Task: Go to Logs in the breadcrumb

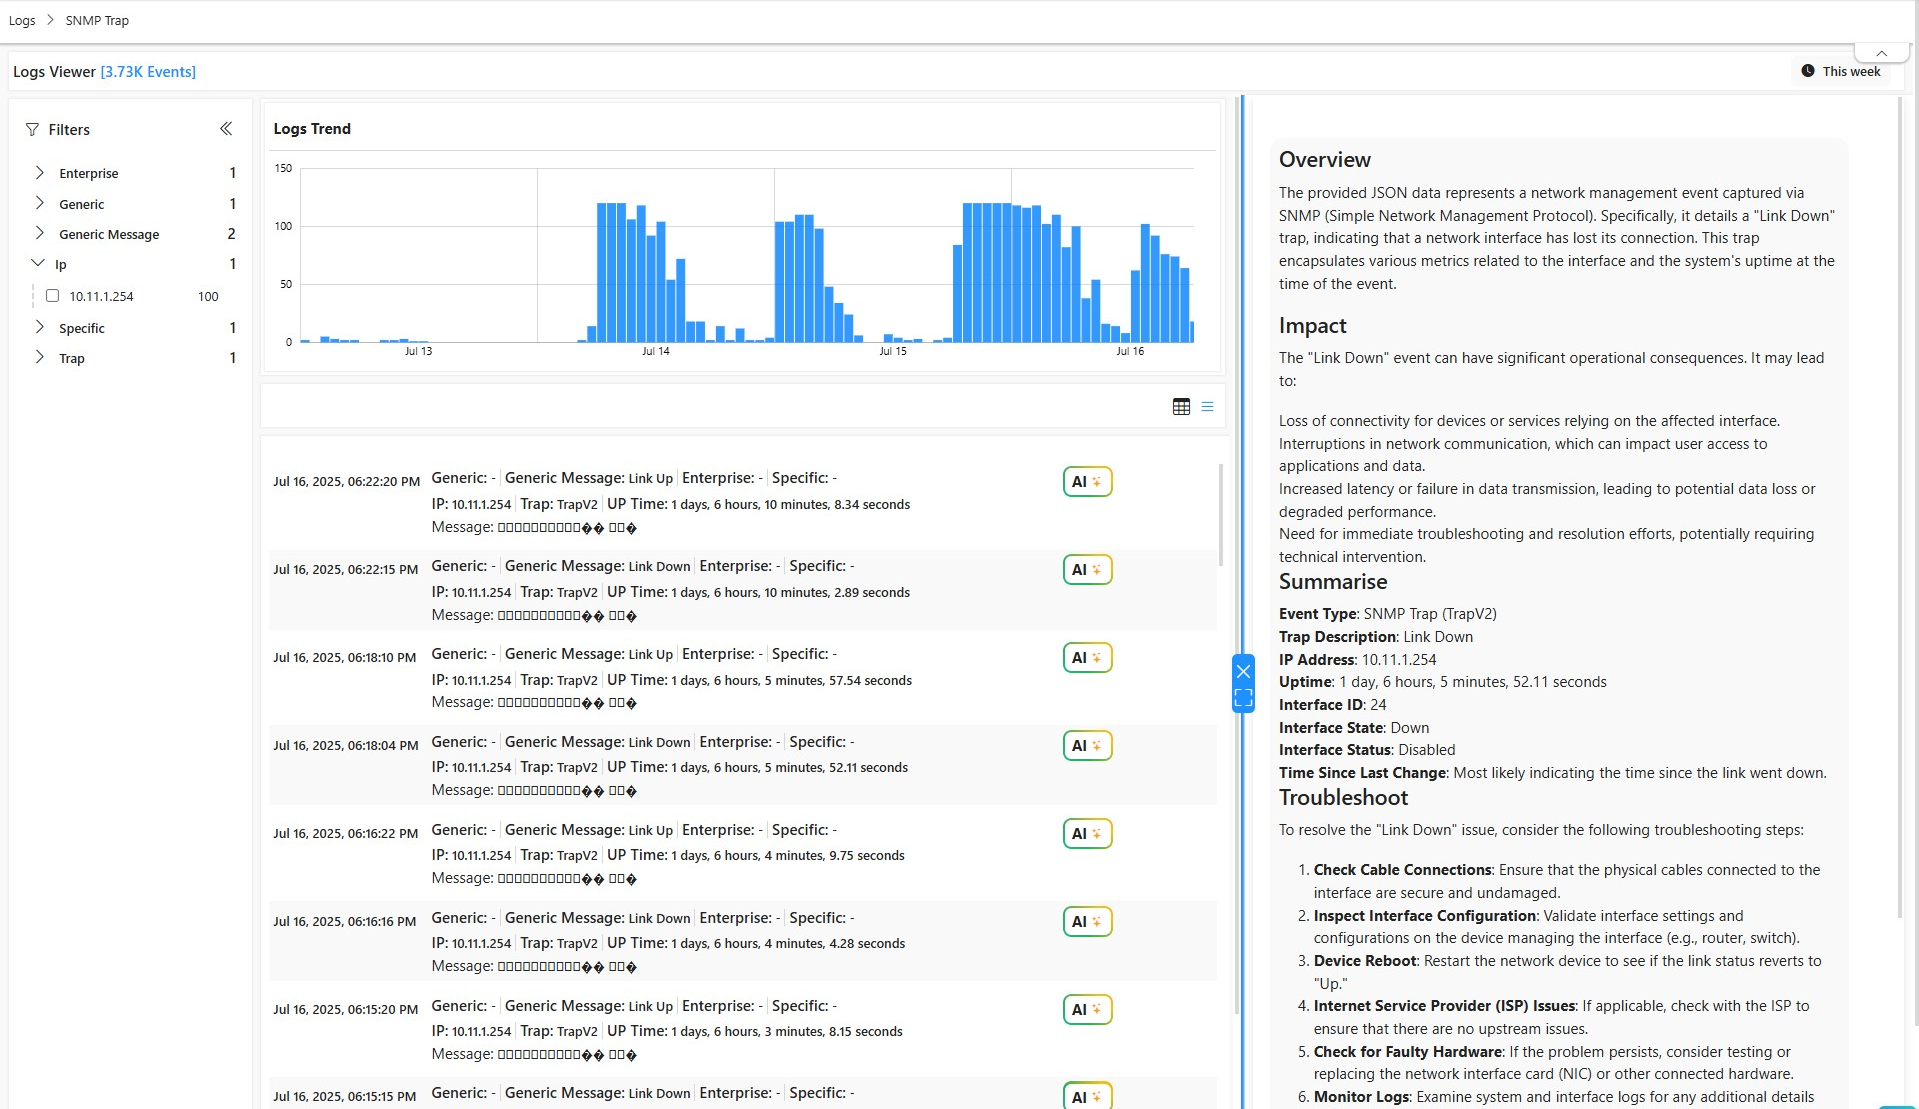Action: pyautogui.click(x=22, y=20)
